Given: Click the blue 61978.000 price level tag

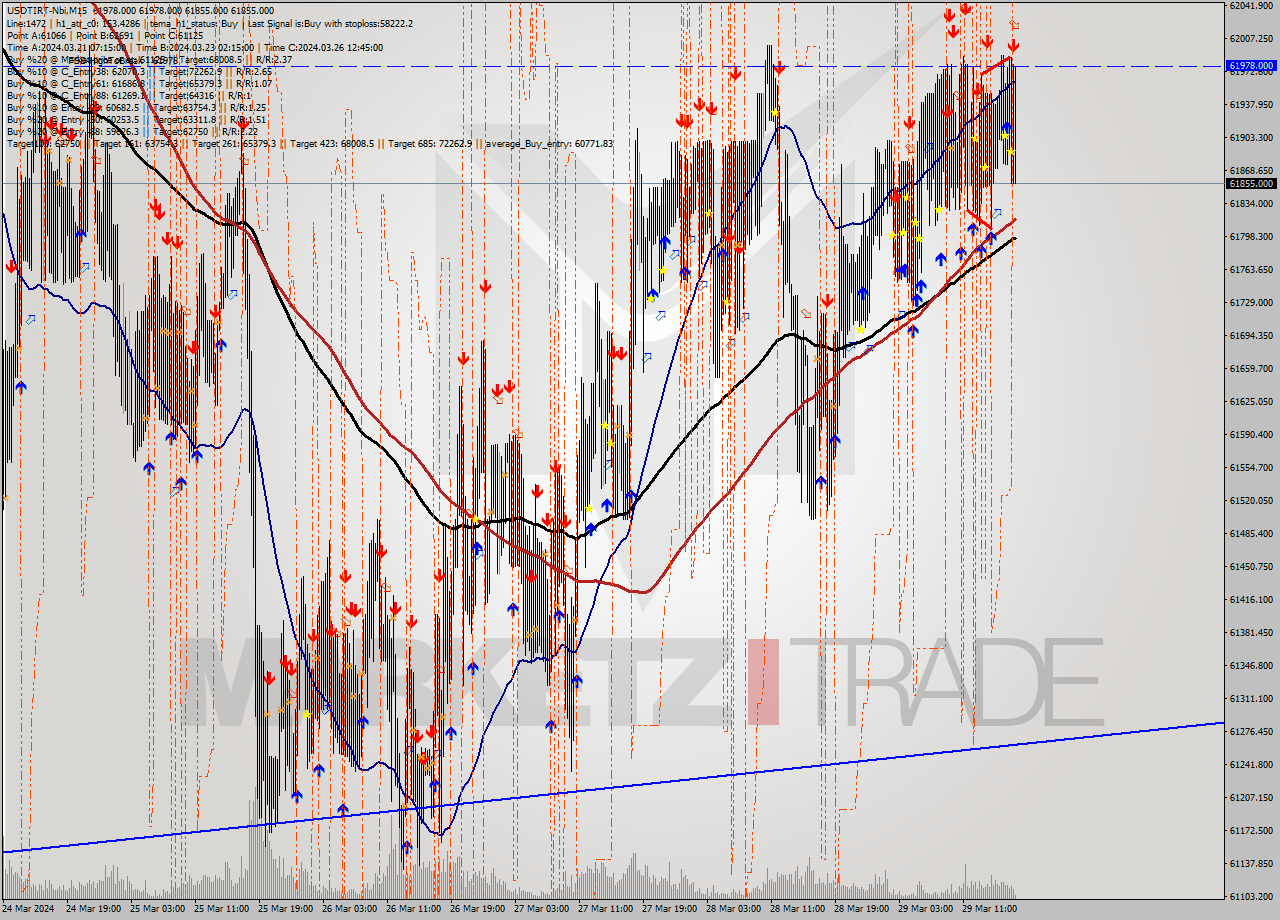Looking at the screenshot, I should 1251,67.
